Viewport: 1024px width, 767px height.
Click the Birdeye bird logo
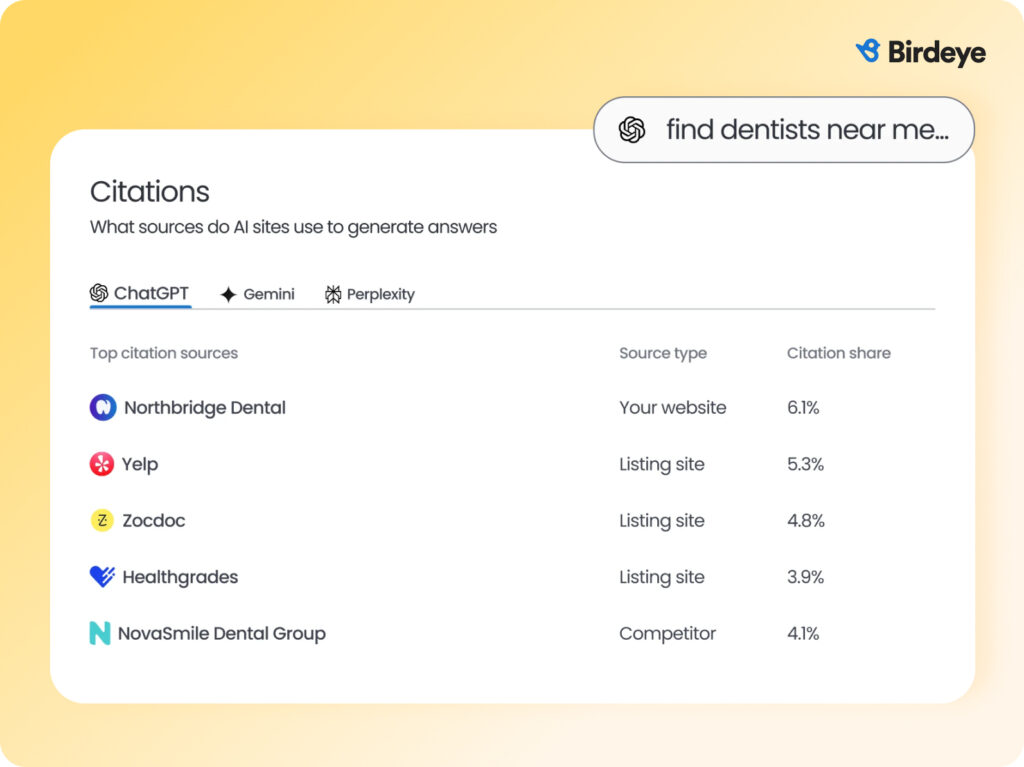click(x=866, y=51)
